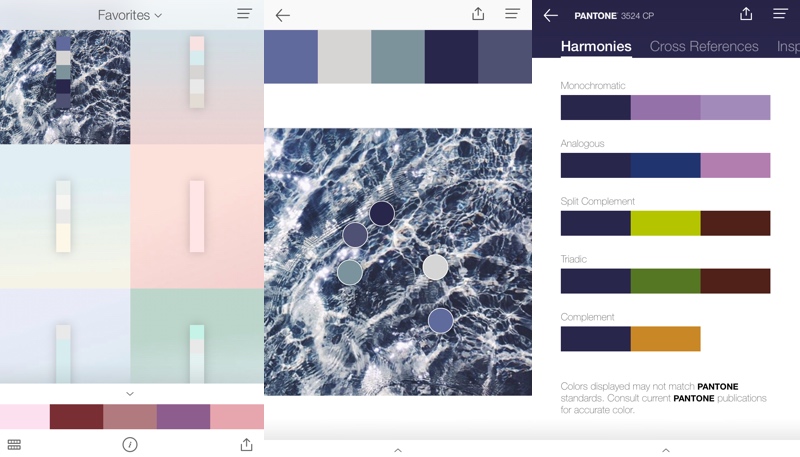Viewport: 800px width, 457px height.
Task: Switch to Cross References tab
Action: point(704,46)
